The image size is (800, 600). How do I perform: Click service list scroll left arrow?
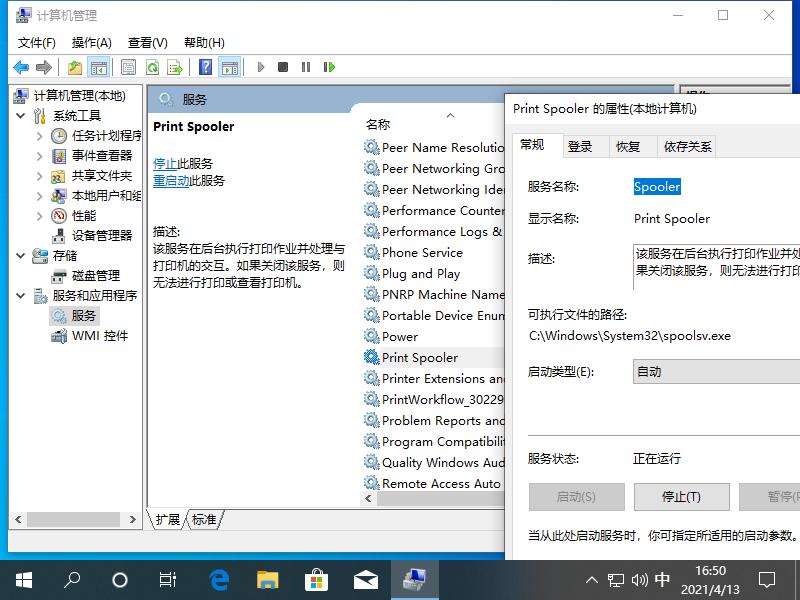point(368,498)
